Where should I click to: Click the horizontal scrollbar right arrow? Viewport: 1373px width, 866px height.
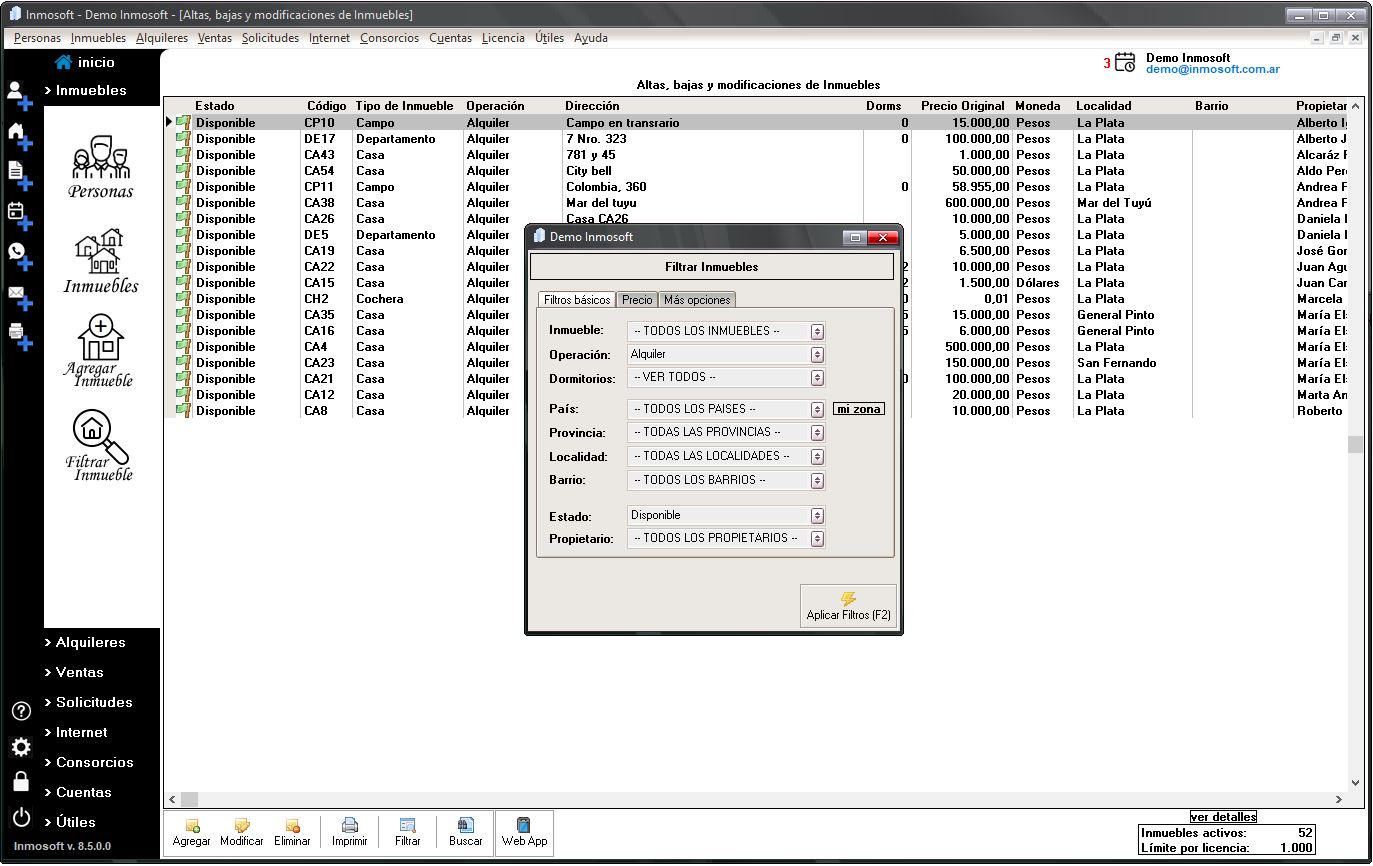point(1340,800)
